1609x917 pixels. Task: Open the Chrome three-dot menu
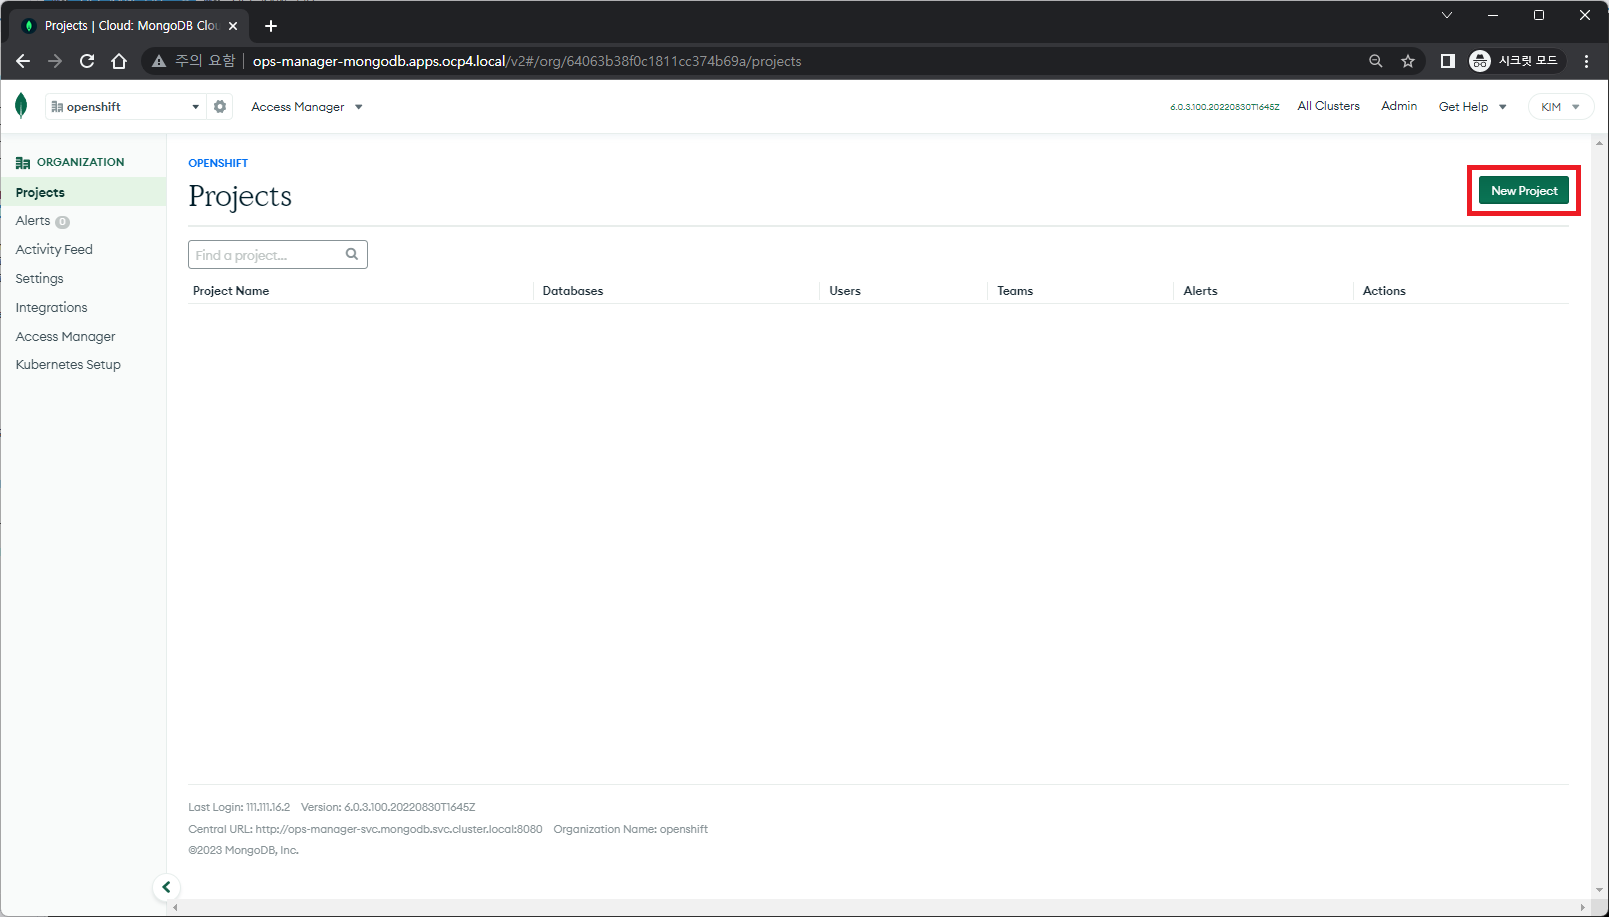[1587, 61]
